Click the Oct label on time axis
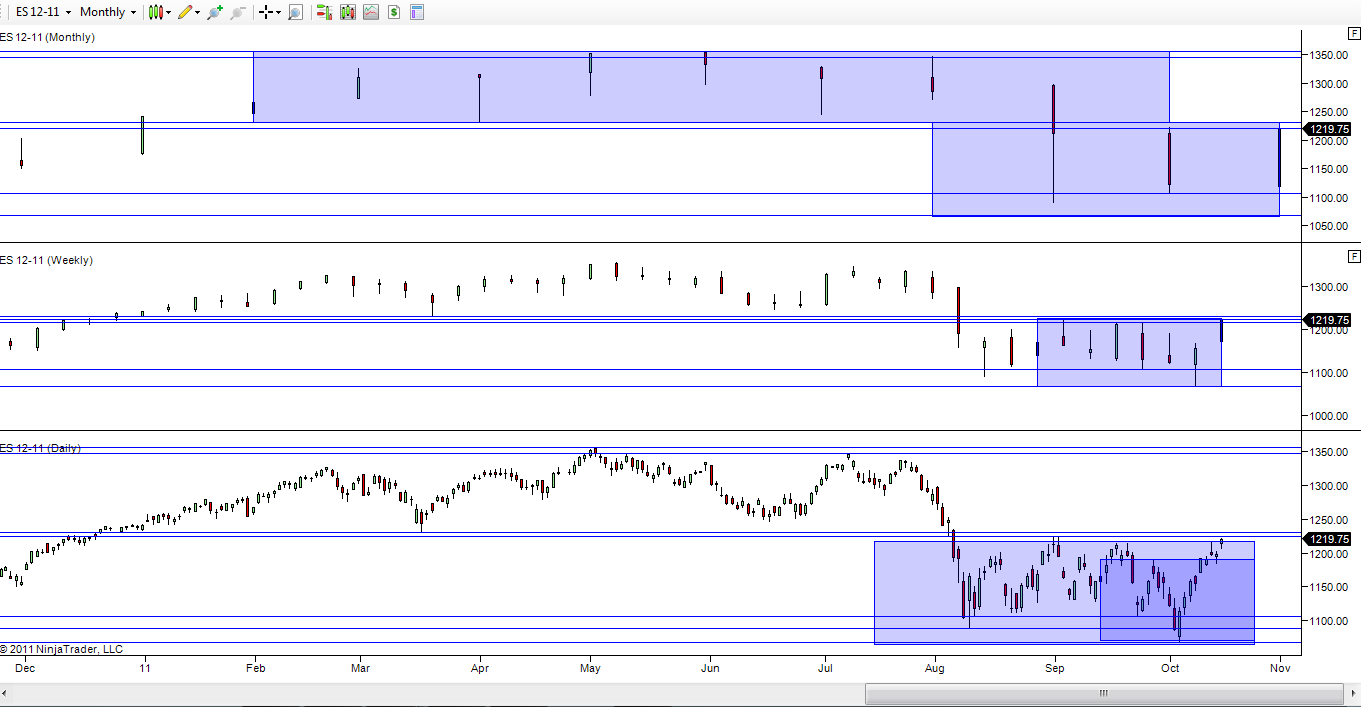Viewport: 1361px width, 707px height. (1169, 667)
